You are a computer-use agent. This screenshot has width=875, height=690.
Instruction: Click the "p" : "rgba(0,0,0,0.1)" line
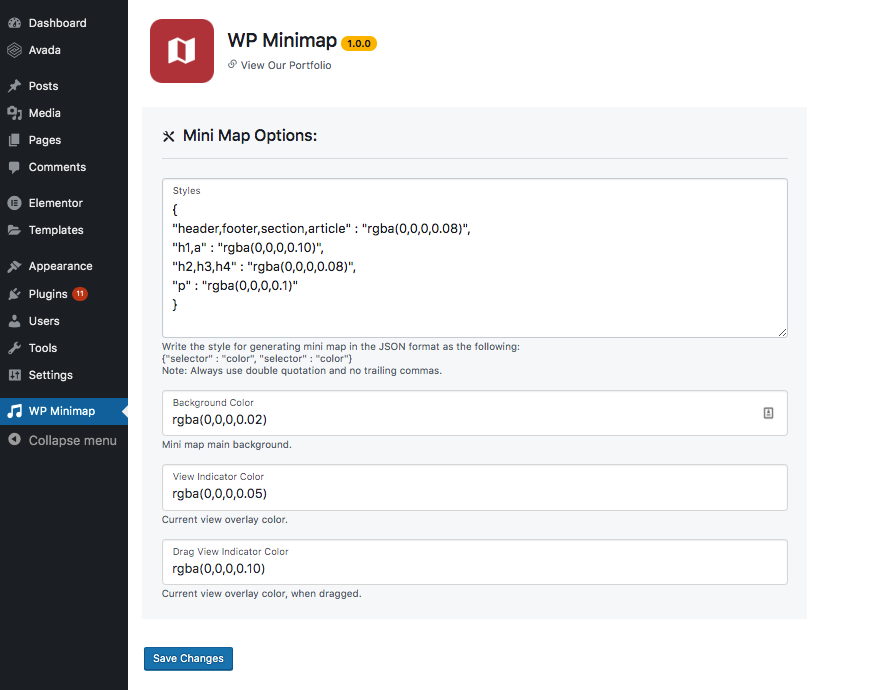[235, 286]
